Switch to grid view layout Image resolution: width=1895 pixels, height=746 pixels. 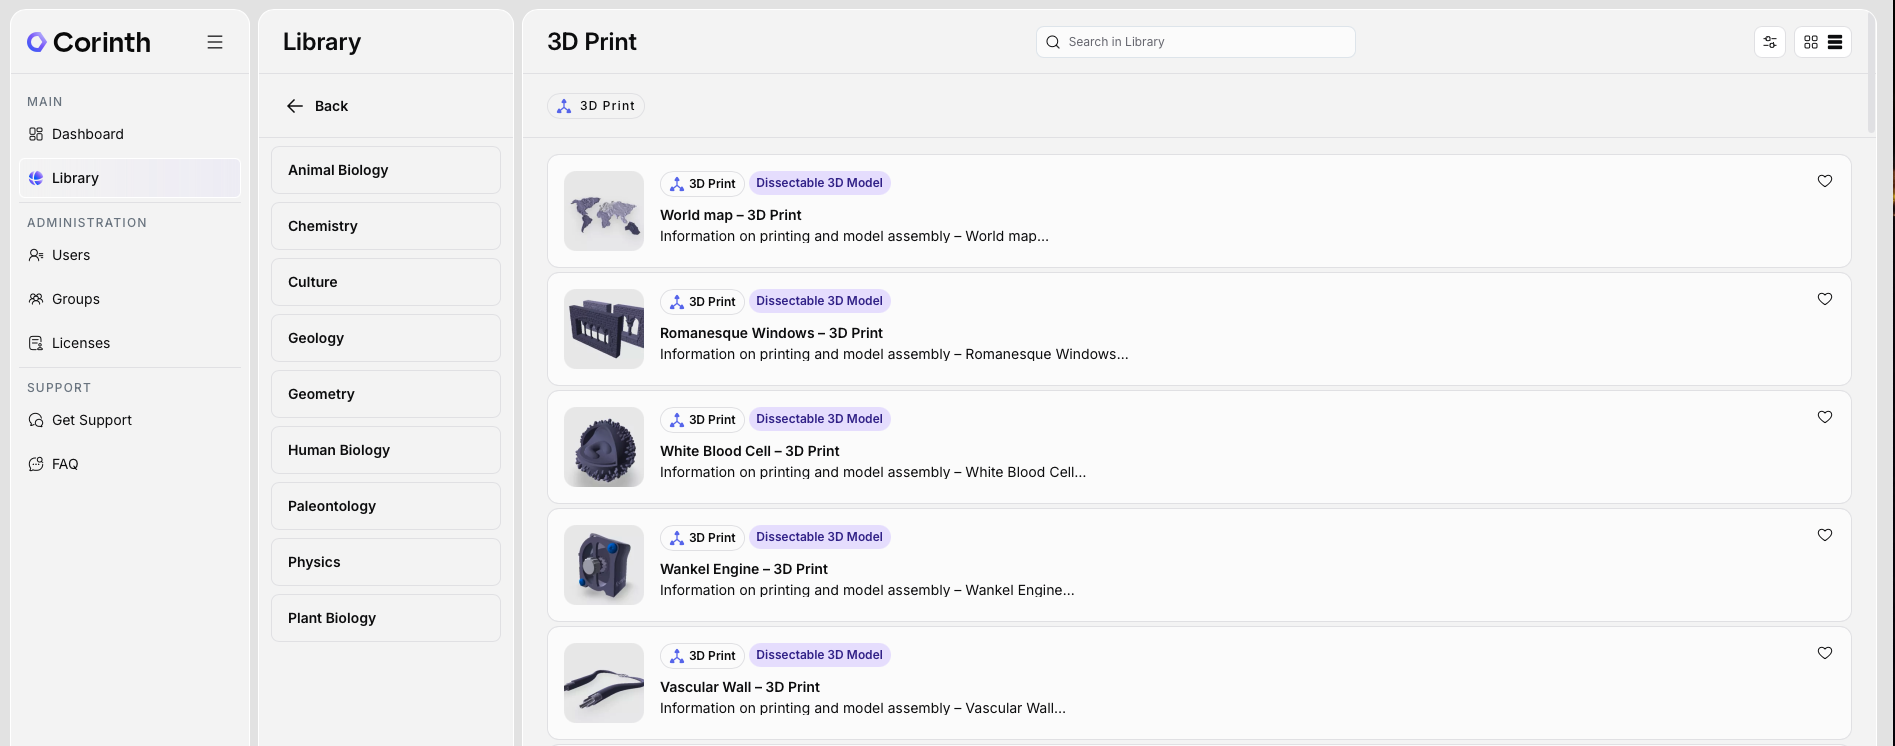coord(1811,42)
